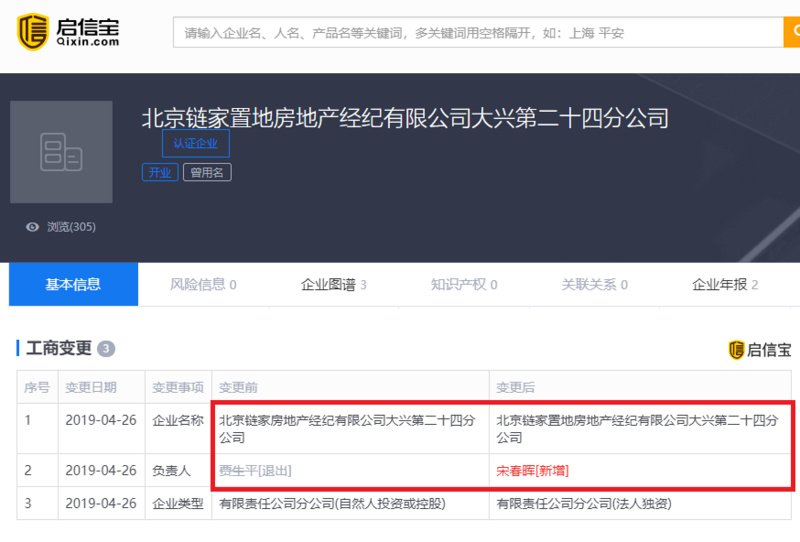
Task: Click the company placeholder avatar image
Action: coord(61,152)
